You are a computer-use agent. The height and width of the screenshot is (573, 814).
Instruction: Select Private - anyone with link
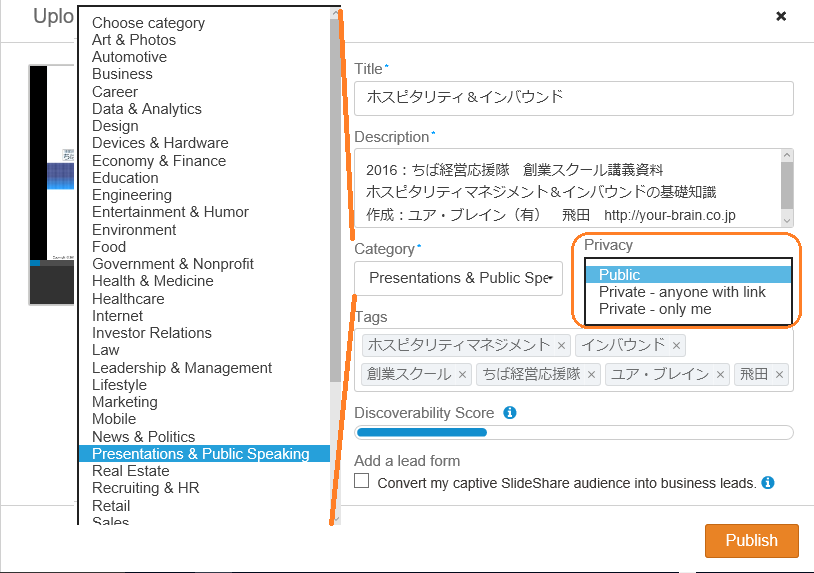[x=682, y=292]
